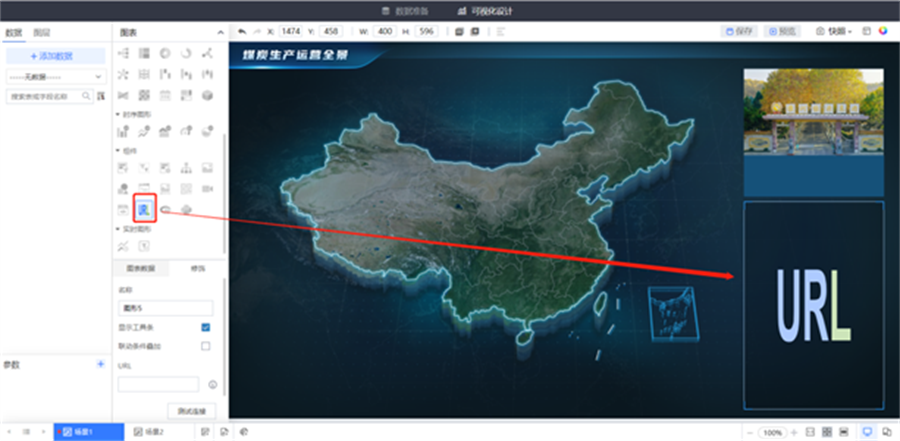The width and height of the screenshot is (900, 441).
Task: Click the 测试连接 button
Action: coord(190,410)
